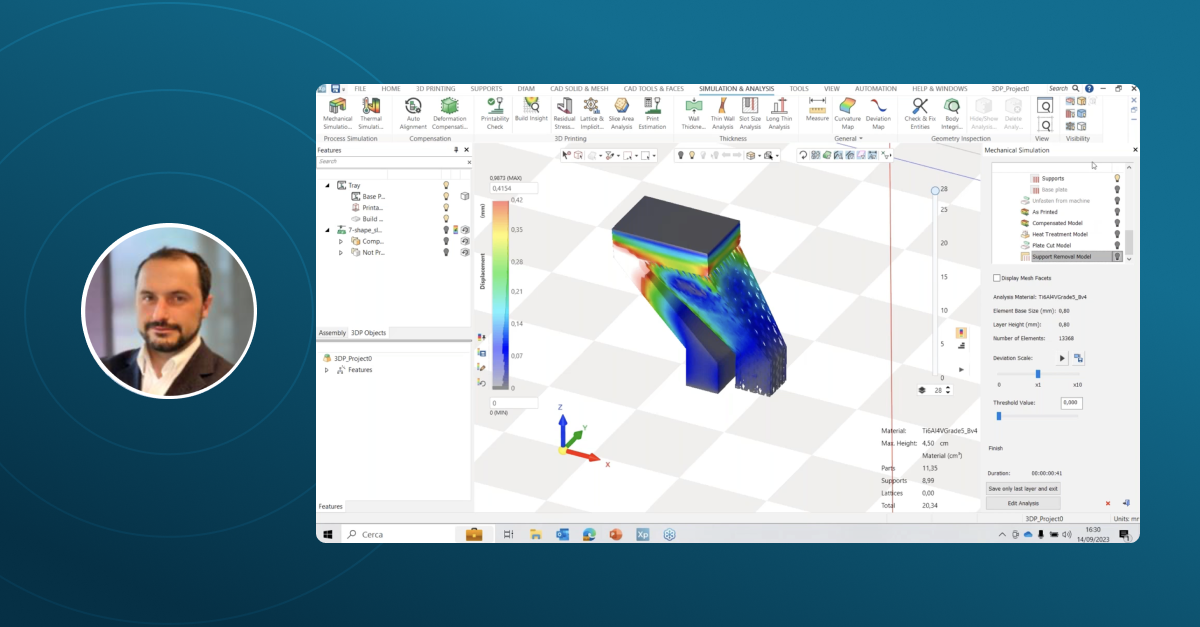The height and width of the screenshot is (627, 1200).
Task: Switch to the SUPPORTS ribbon tab
Action: coord(486,88)
